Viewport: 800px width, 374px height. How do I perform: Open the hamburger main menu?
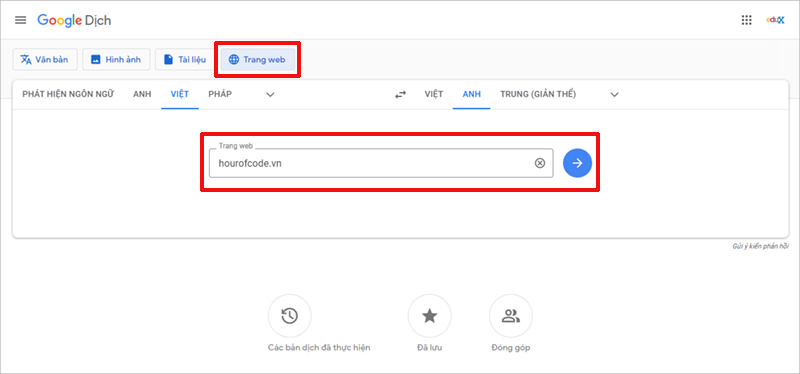pos(20,20)
